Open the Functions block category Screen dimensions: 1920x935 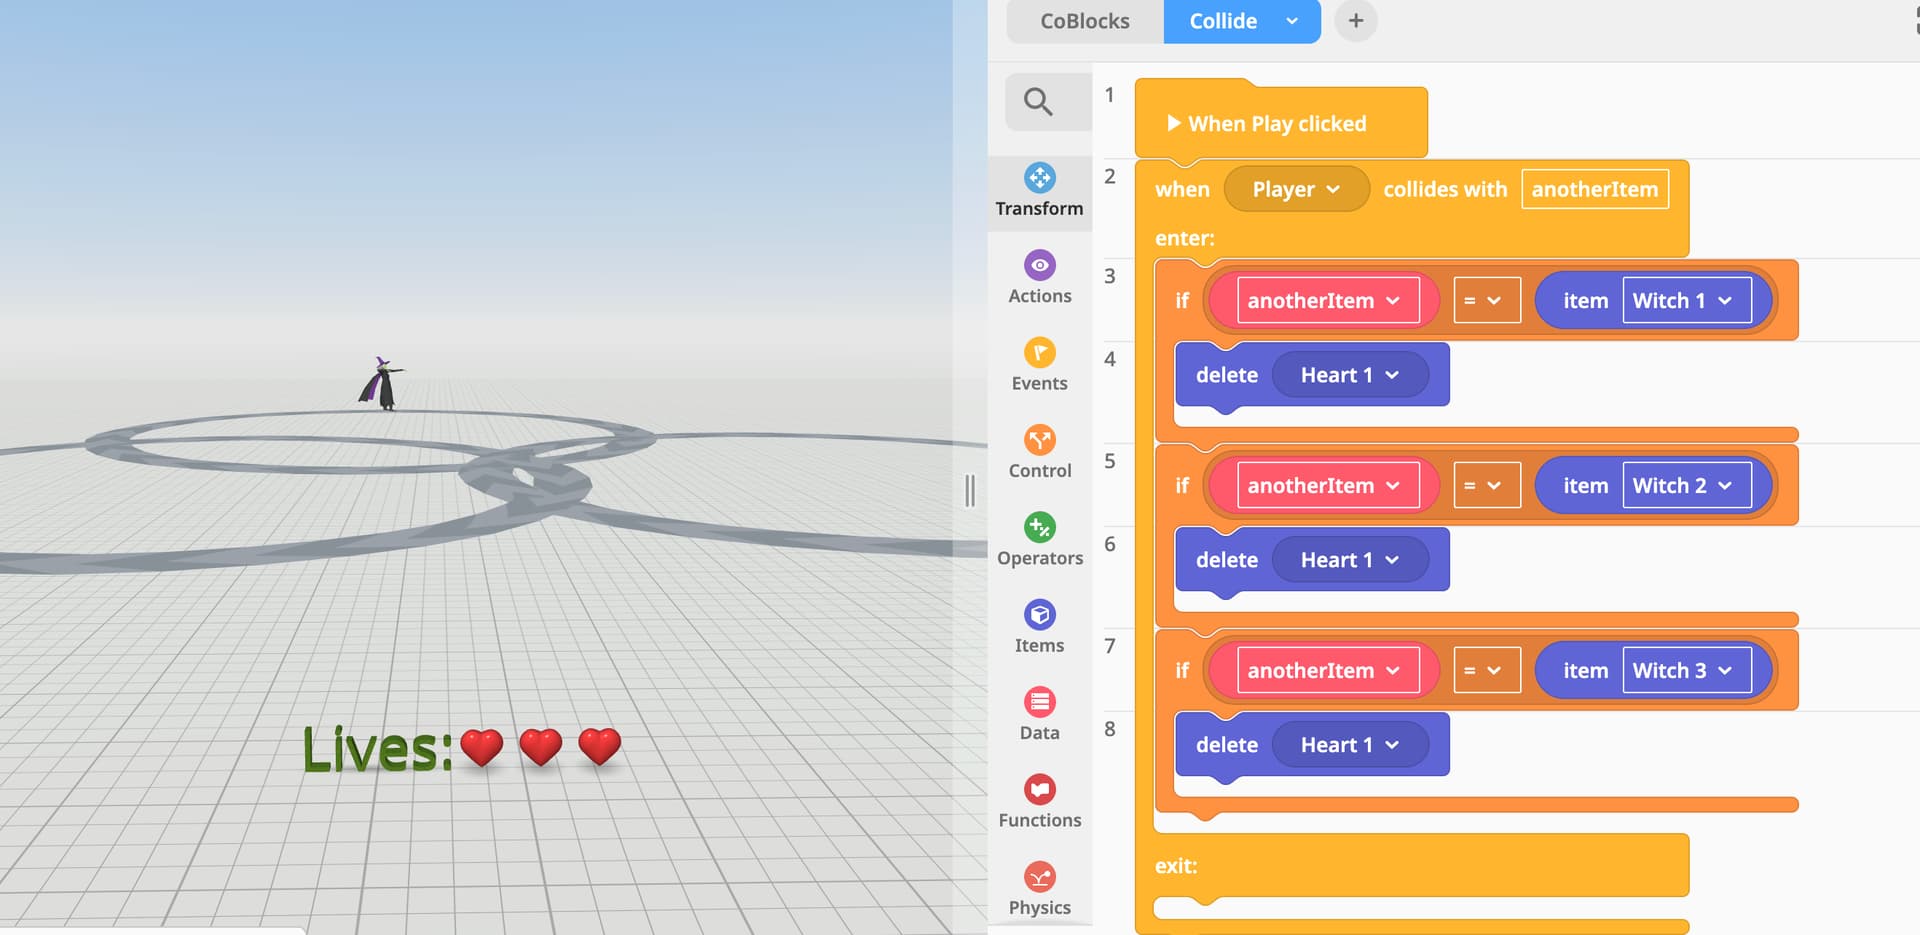[1039, 802]
